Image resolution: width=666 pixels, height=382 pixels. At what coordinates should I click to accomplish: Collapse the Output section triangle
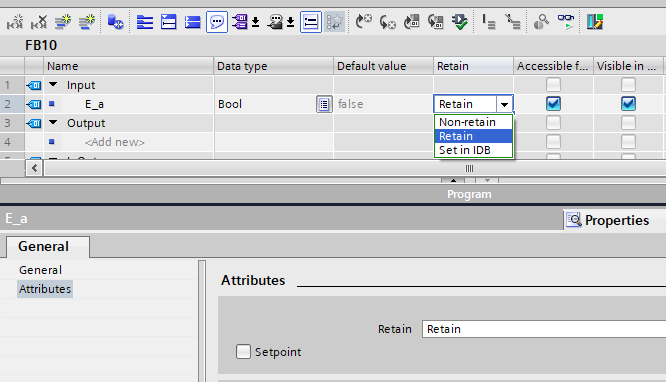pyautogui.click(x=53, y=122)
